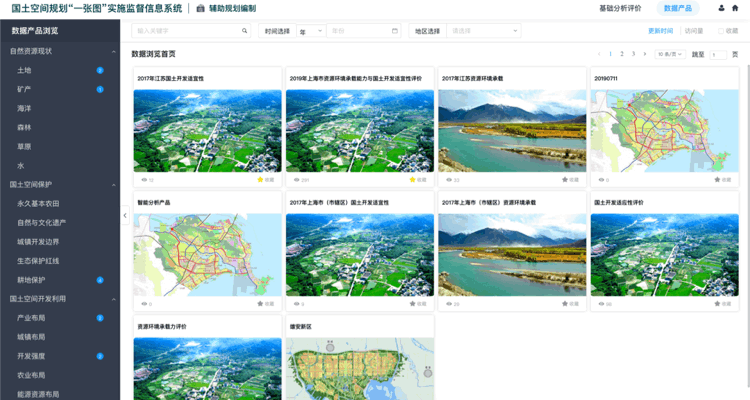The image size is (750, 400).
Task: Click briefcase icon beside 辅助规划编制
Action: tap(200, 8)
